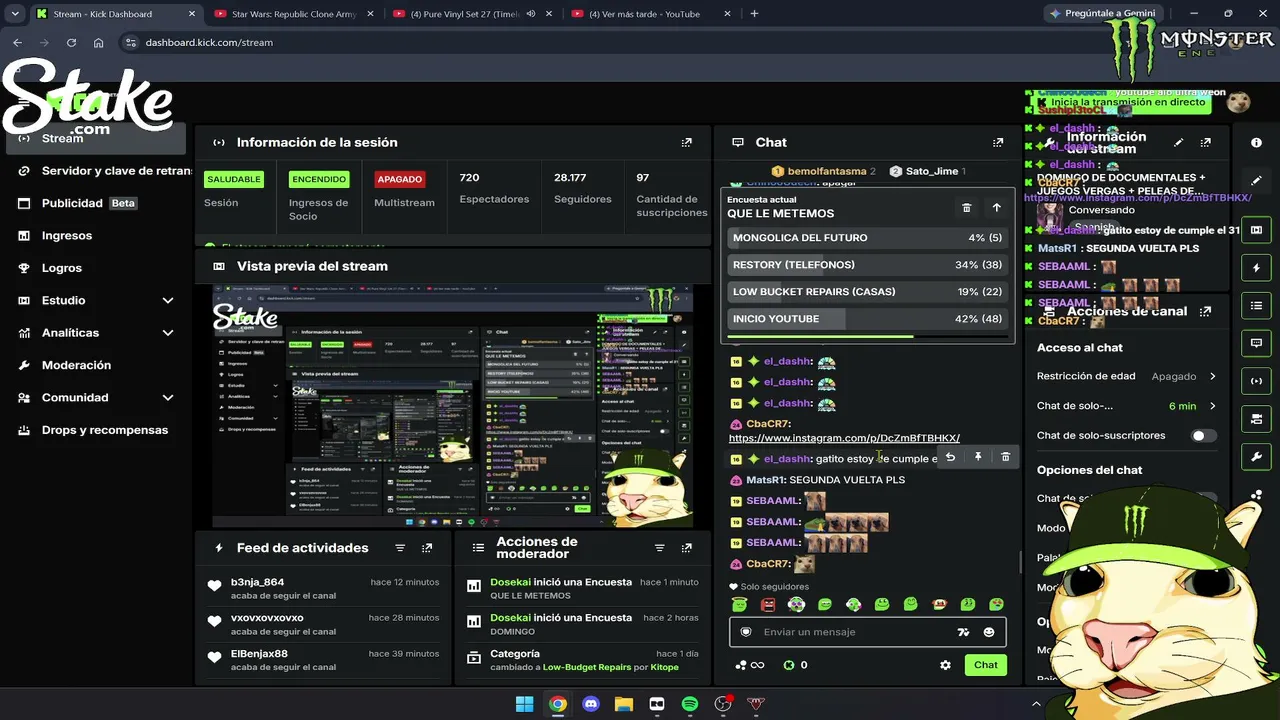
Task: Select LOW BUCKET REPAIRS (CASAS) poll option
Action: [868, 292]
